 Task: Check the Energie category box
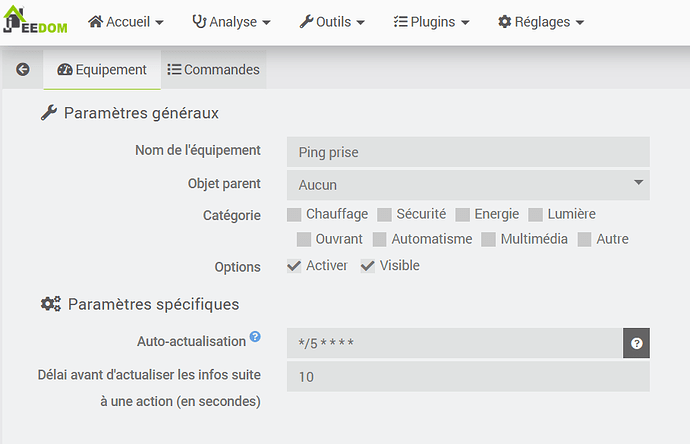pyautogui.click(x=462, y=214)
